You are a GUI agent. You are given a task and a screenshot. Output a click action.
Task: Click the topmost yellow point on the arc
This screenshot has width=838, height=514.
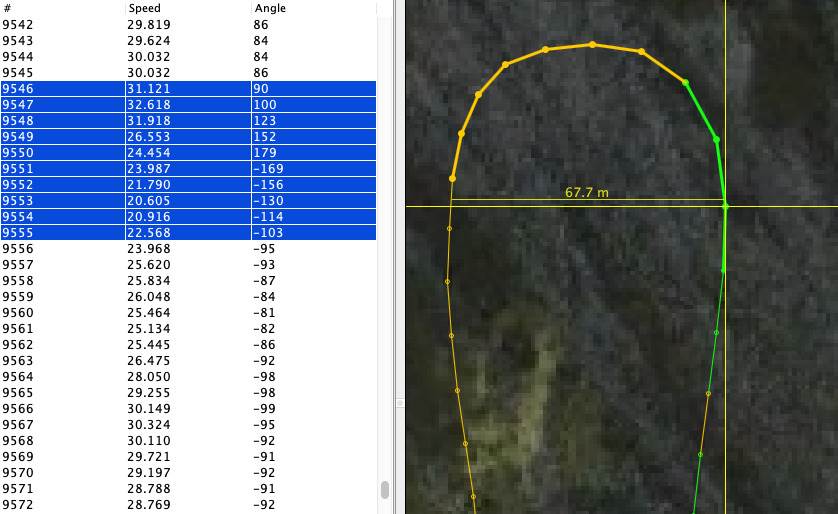coord(592,44)
